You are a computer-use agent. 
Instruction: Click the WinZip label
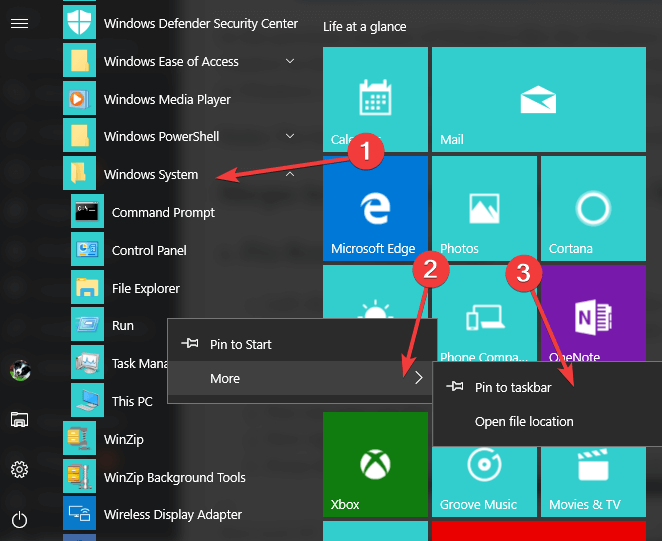[x=124, y=440]
